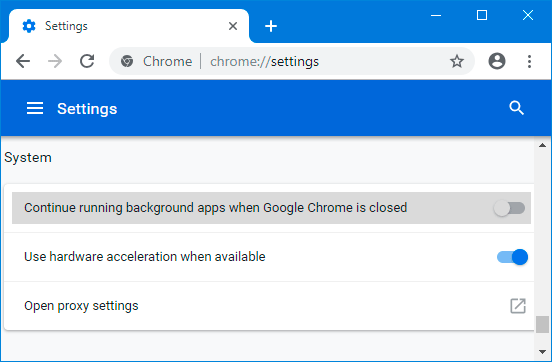Open Chrome's three-dot customize menu
The height and width of the screenshot is (362, 552).
[x=529, y=61]
